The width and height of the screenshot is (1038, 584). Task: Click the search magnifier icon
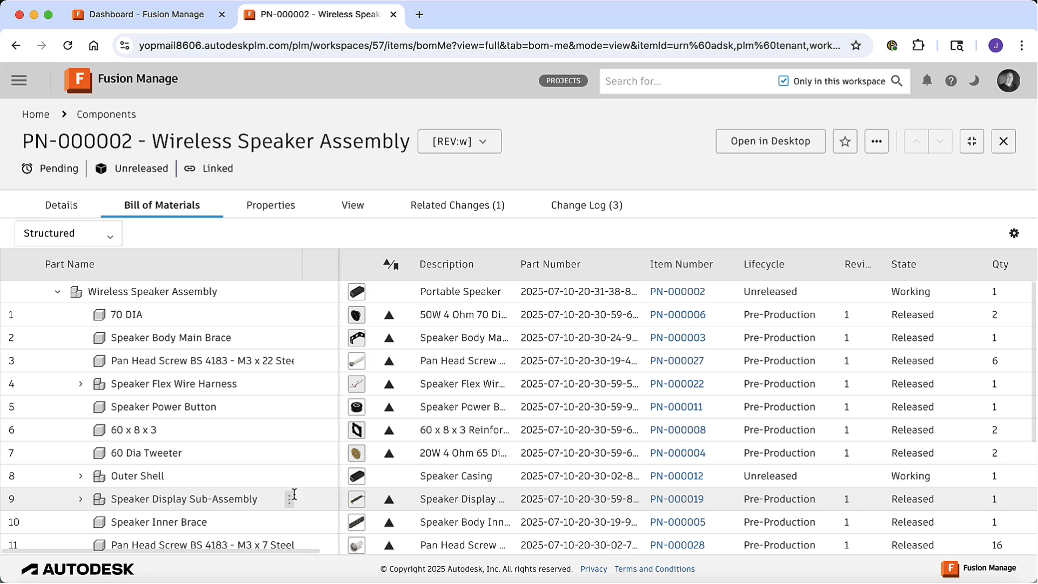(x=897, y=81)
